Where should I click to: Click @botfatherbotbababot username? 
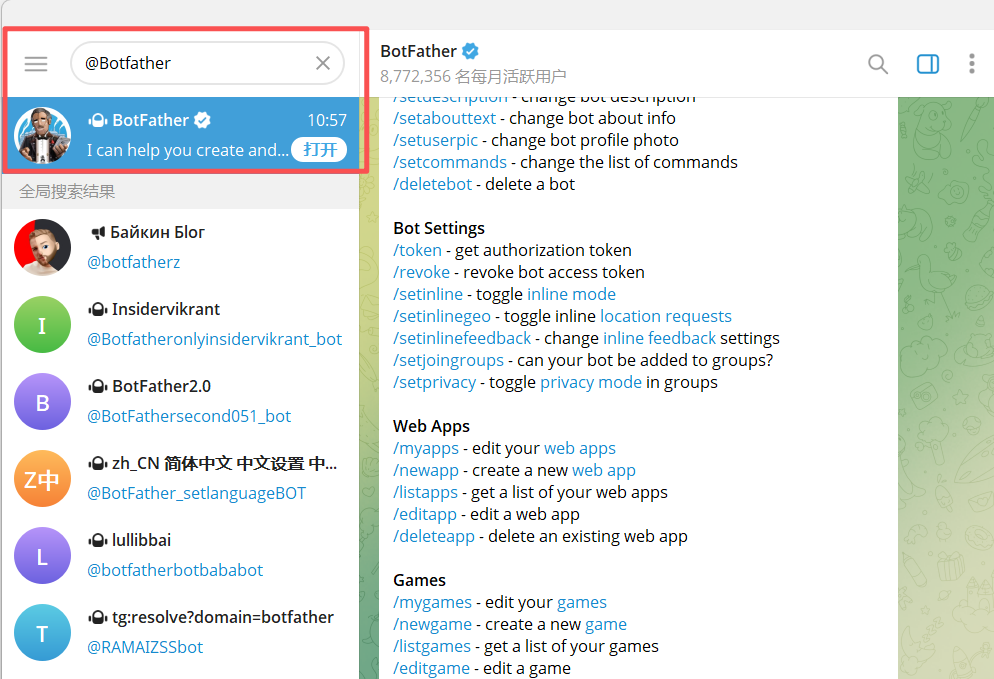[175, 570]
